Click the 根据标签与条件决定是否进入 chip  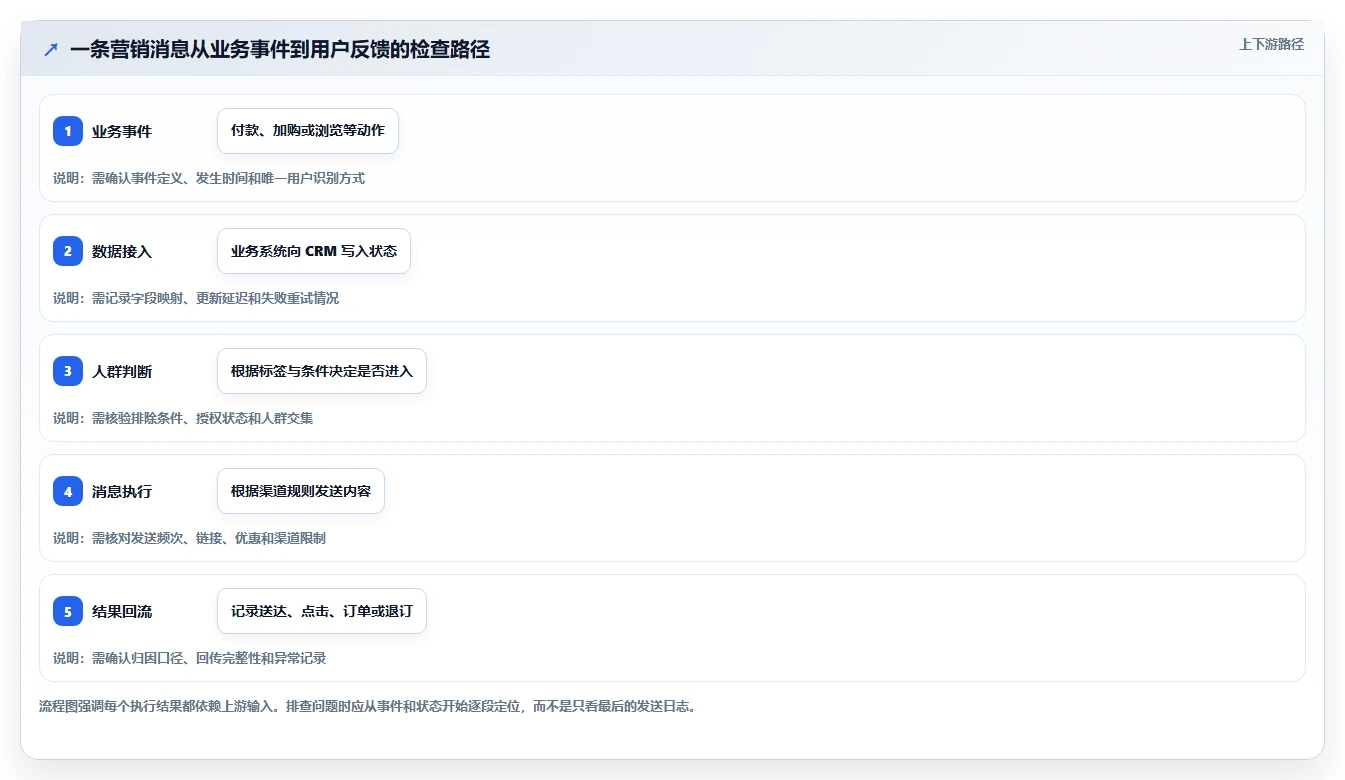click(322, 371)
